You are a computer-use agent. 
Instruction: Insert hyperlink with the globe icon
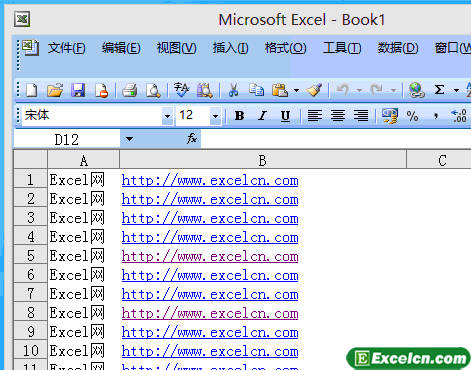(417, 90)
